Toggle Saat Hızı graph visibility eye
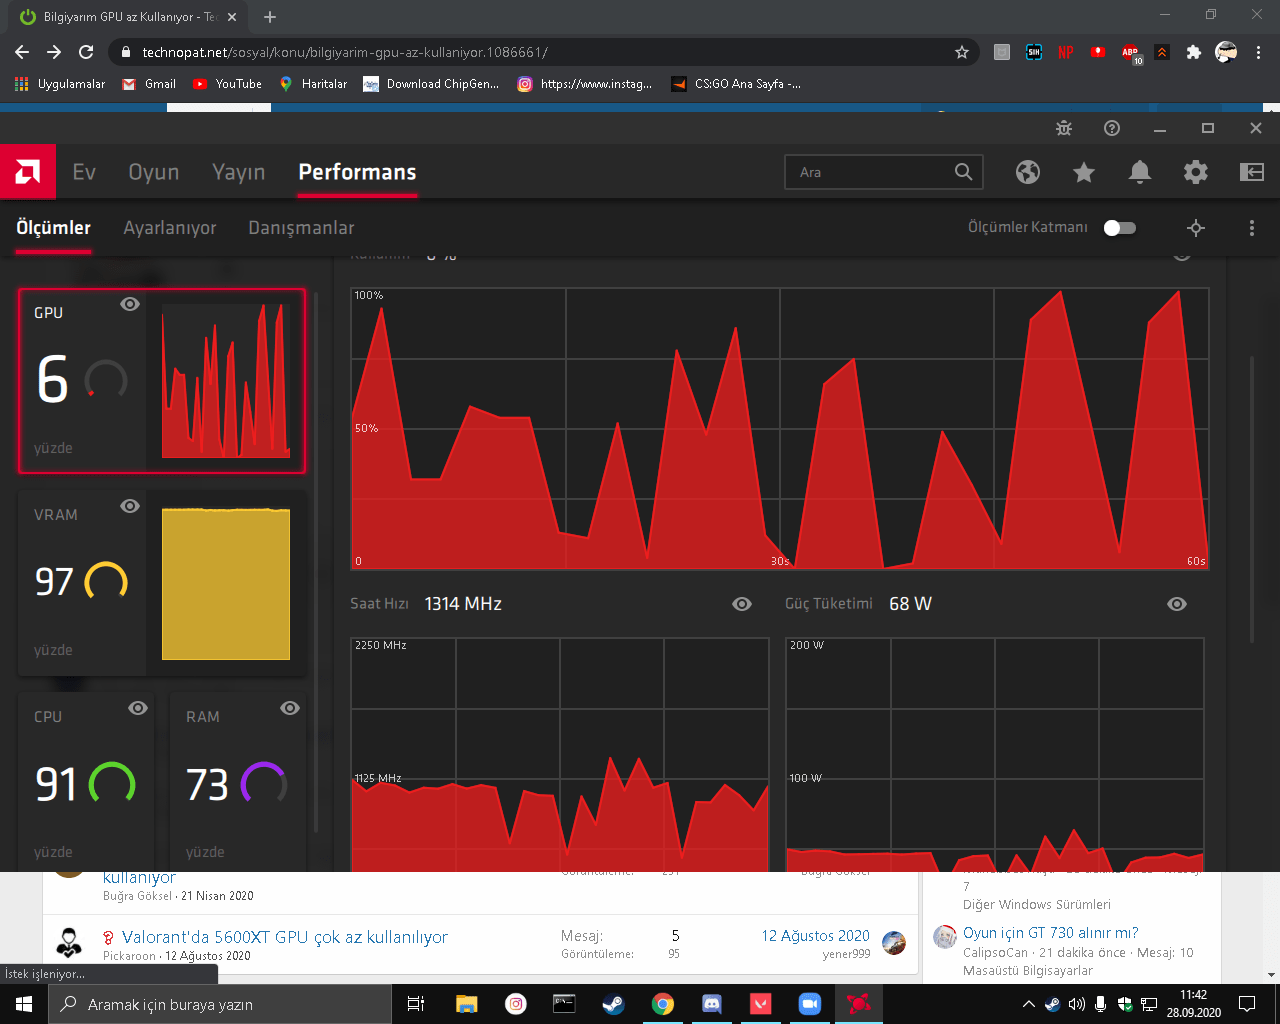Screen dimensions: 1280x1024 pyautogui.click(x=742, y=604)
